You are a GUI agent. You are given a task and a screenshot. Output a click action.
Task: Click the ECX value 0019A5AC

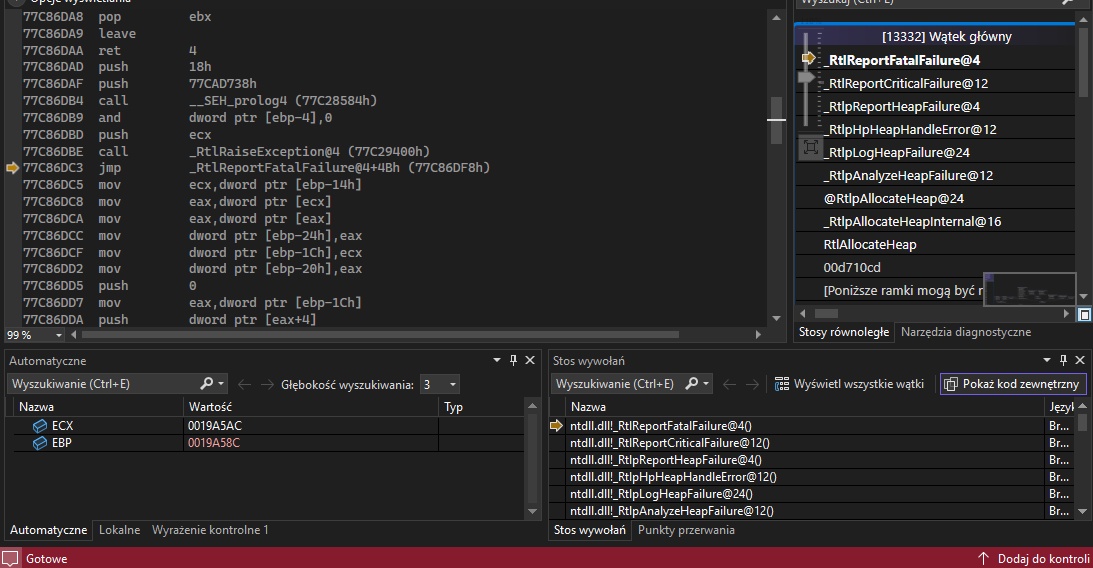coord(215,425)
